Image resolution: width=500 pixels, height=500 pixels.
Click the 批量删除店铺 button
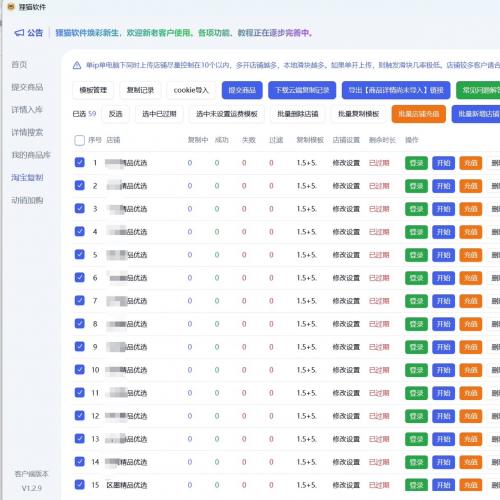(x=298, y=114)
